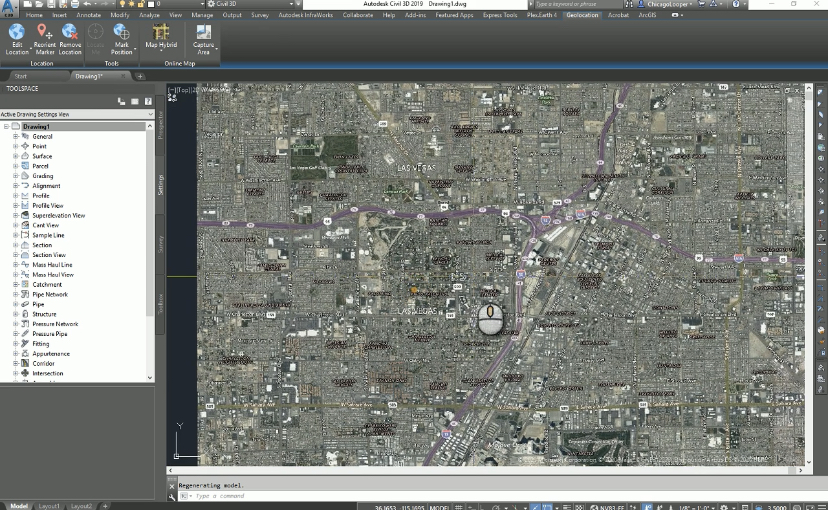
Task: Click the Mark Position tool
Action: (121, 33)
